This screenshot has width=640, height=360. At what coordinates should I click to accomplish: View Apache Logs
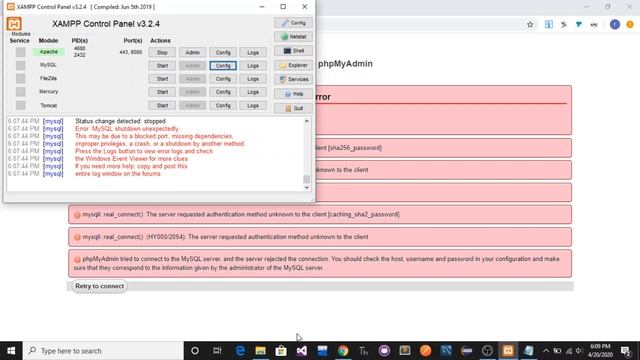tap(253, 53)
